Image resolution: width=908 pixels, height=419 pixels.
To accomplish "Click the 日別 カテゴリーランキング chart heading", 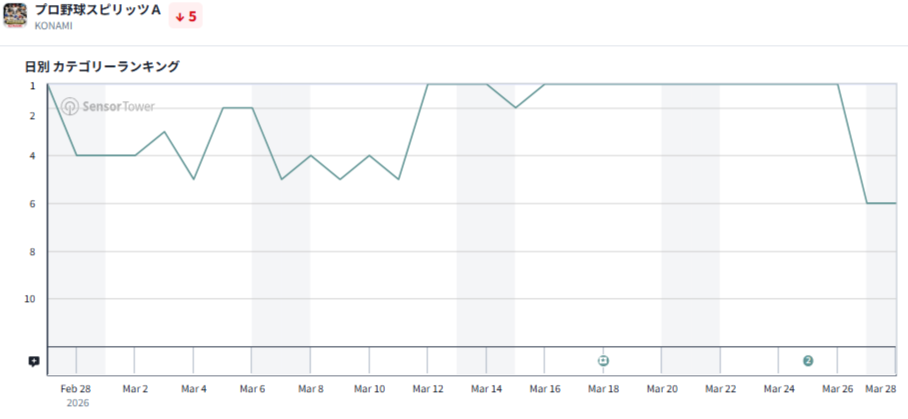I will (102, 67).
